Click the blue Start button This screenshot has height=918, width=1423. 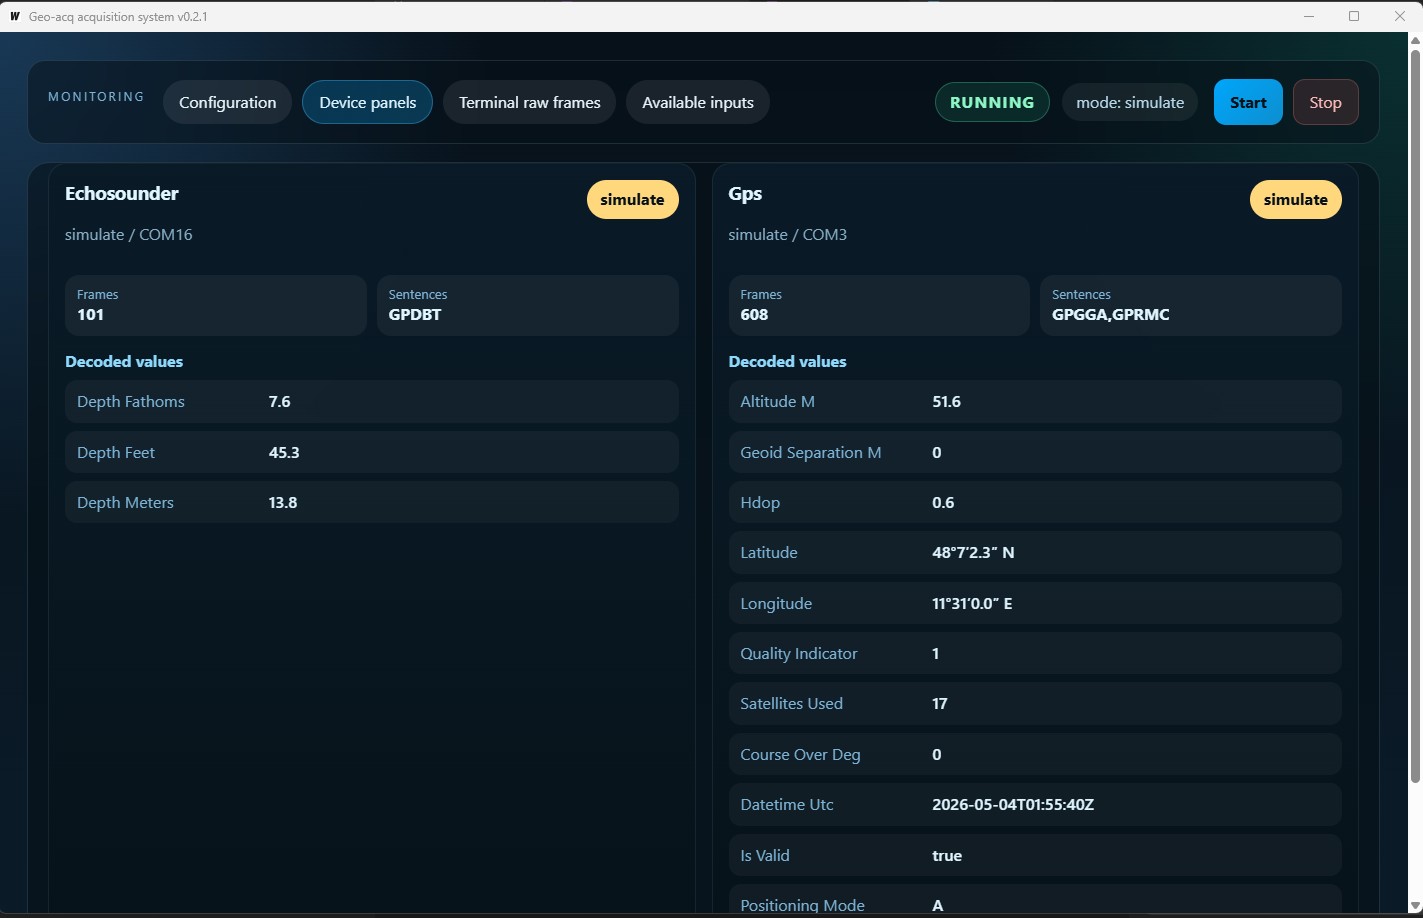point(1248,102)
